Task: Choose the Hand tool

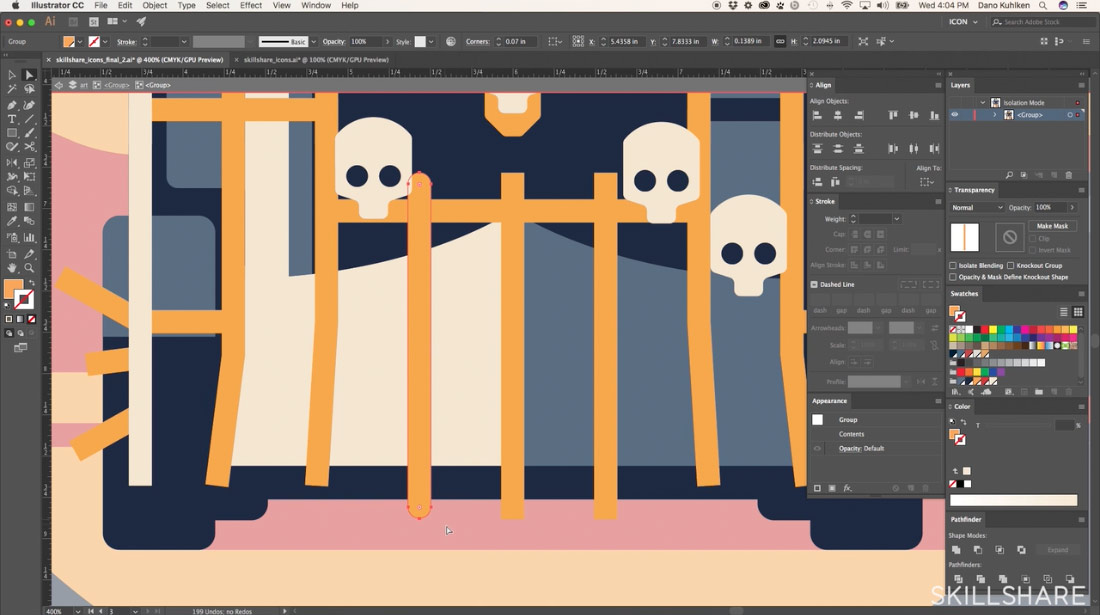Action: [12, 268]
